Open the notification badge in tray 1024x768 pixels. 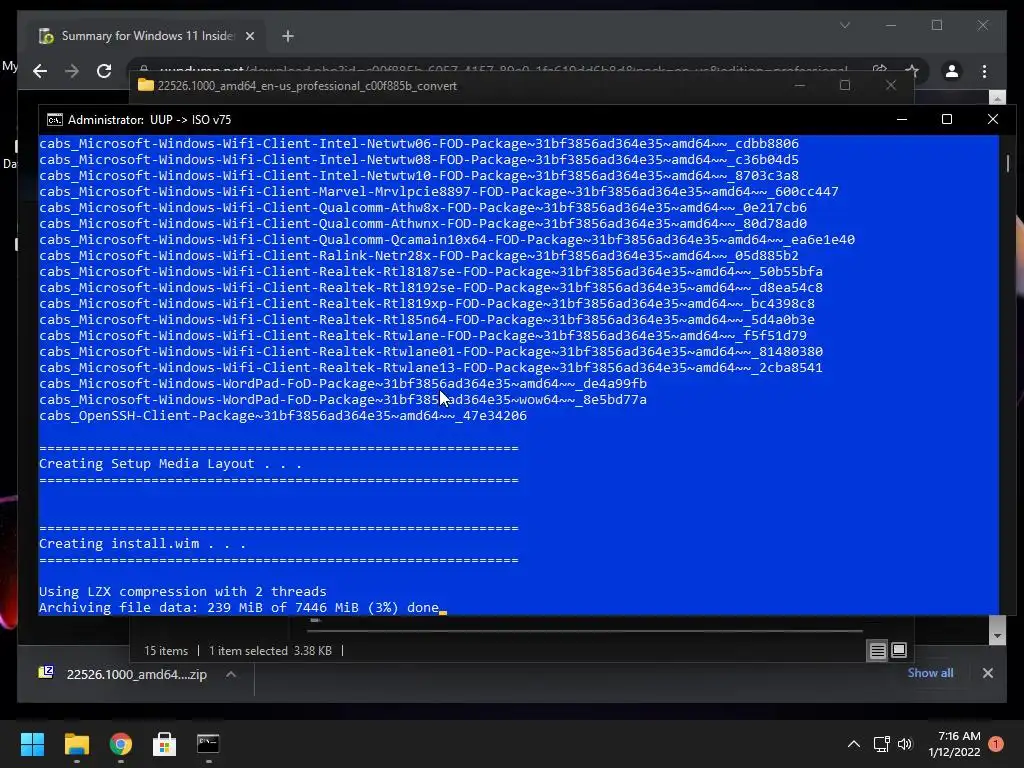pyautogui.click(x=996, y=744)
